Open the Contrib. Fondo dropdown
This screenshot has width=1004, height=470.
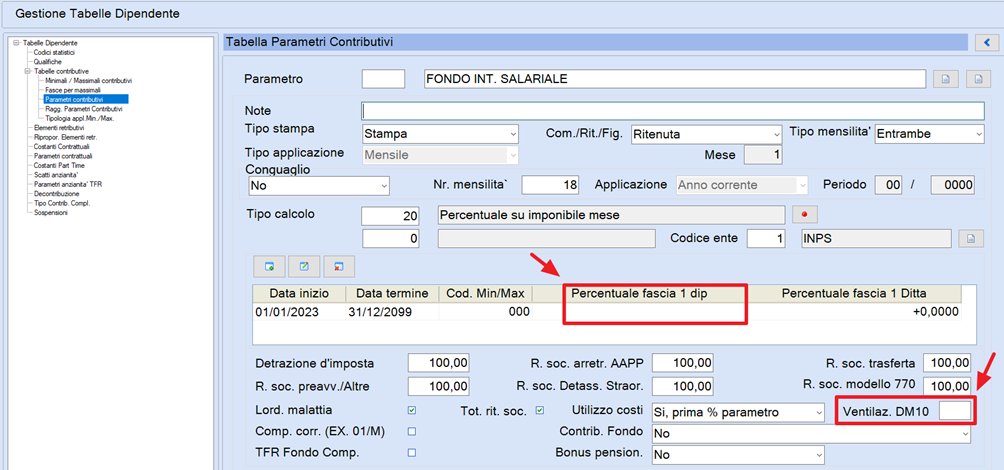click(811, 434)
